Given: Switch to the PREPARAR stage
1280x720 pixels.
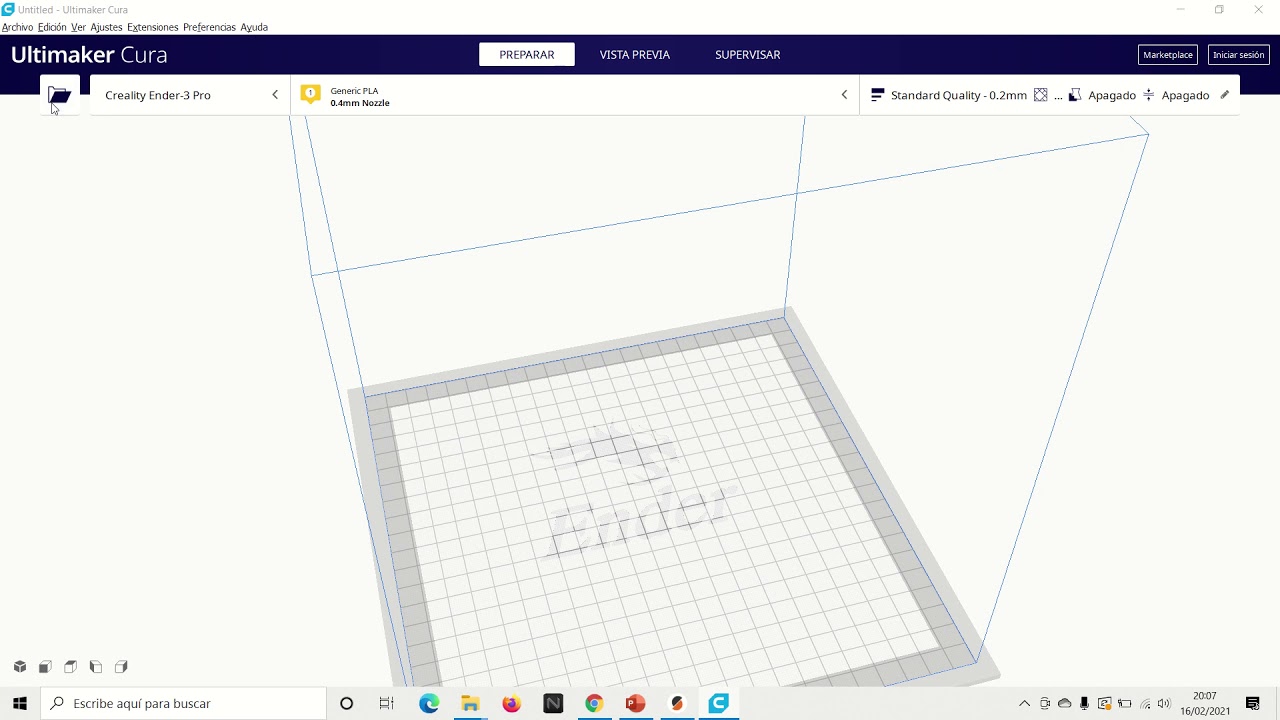Looking at the screenshot, I should tap(527, 55).
